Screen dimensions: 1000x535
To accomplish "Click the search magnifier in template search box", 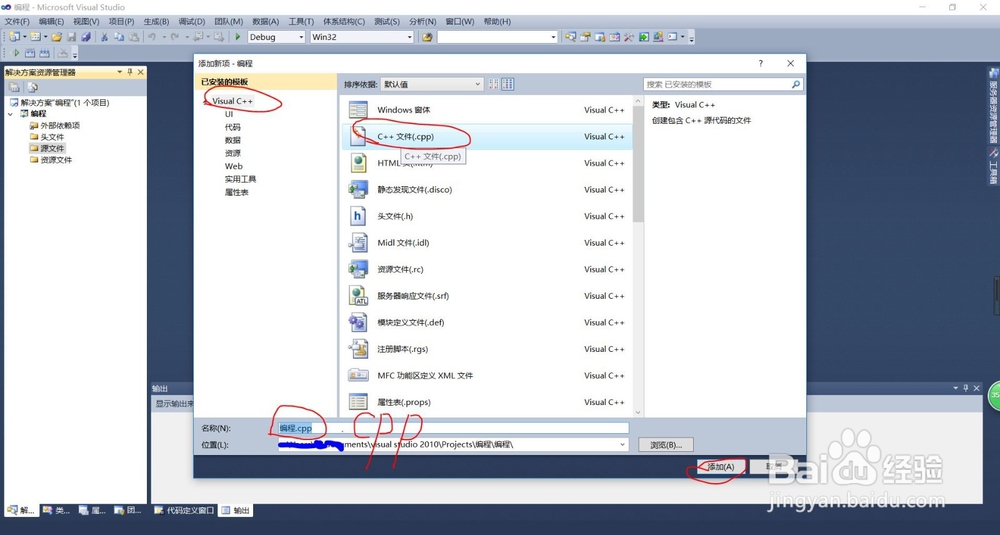I will tap(795, 84).
